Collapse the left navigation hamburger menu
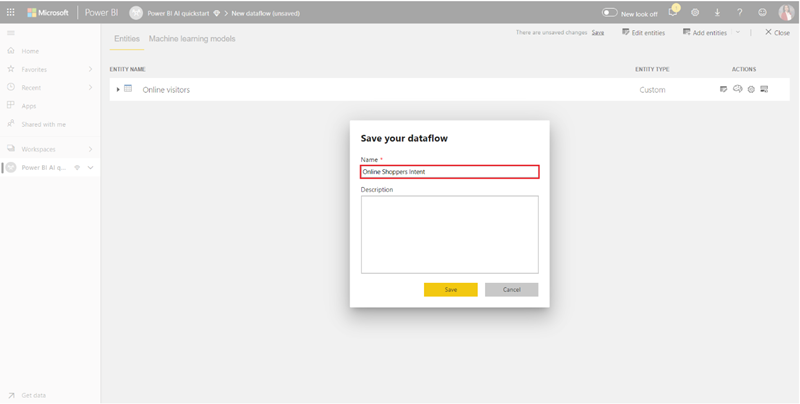Viewport: 800px width, 404px height. click(11, 33)
